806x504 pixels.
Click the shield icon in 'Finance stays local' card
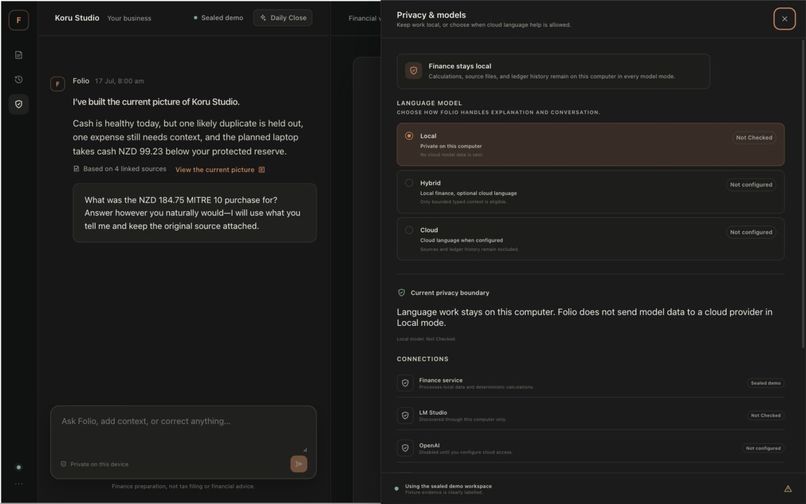pos(413,70)
